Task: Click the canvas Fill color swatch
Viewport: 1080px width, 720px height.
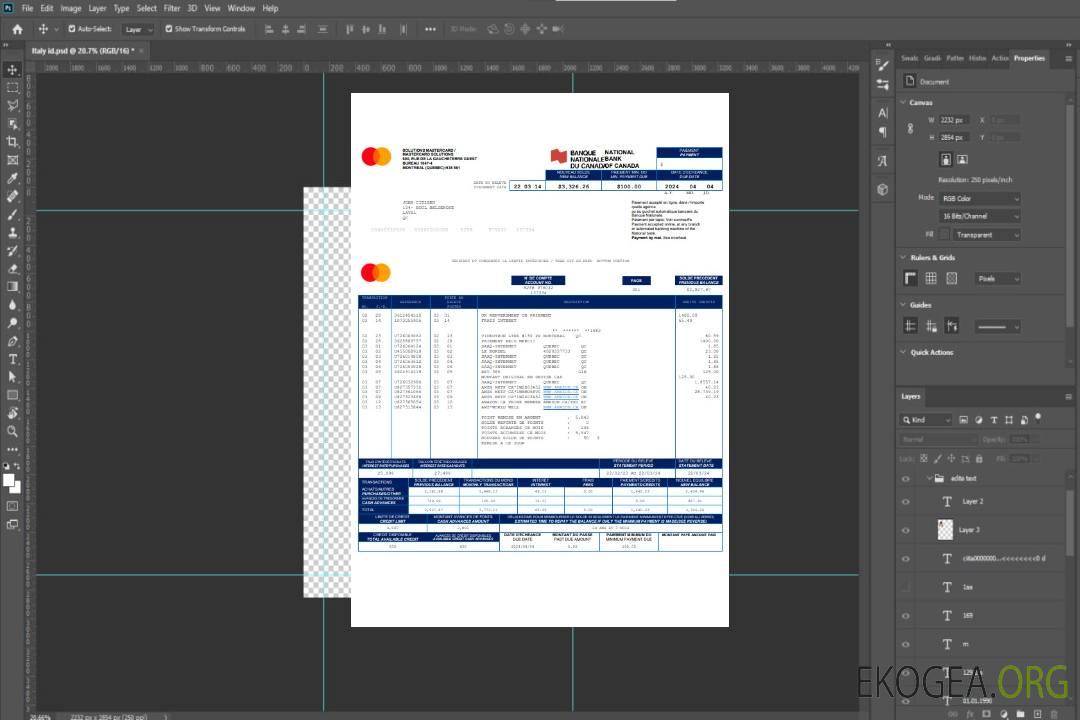Action: 945,235
